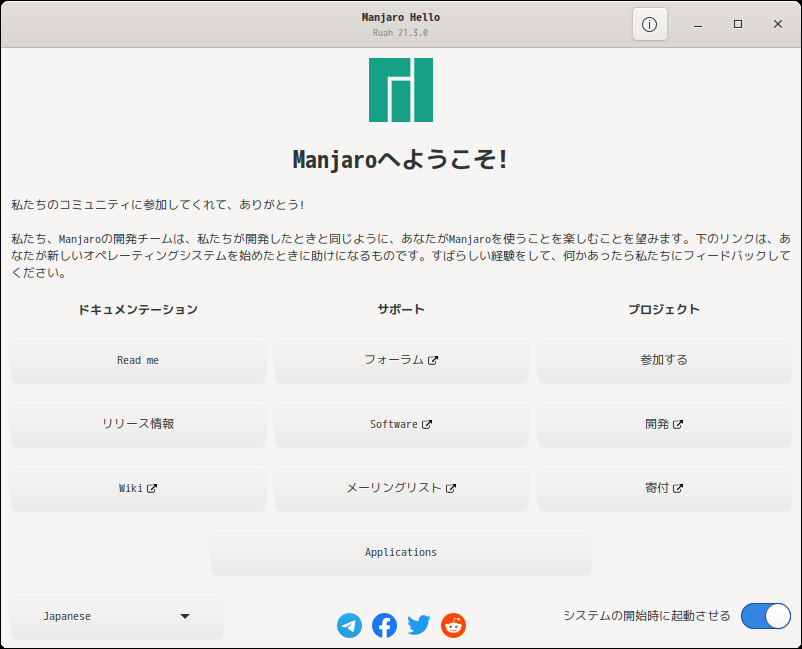Open the Telegram social link
This screenshot has height=649, width=802.
point(349,625)
